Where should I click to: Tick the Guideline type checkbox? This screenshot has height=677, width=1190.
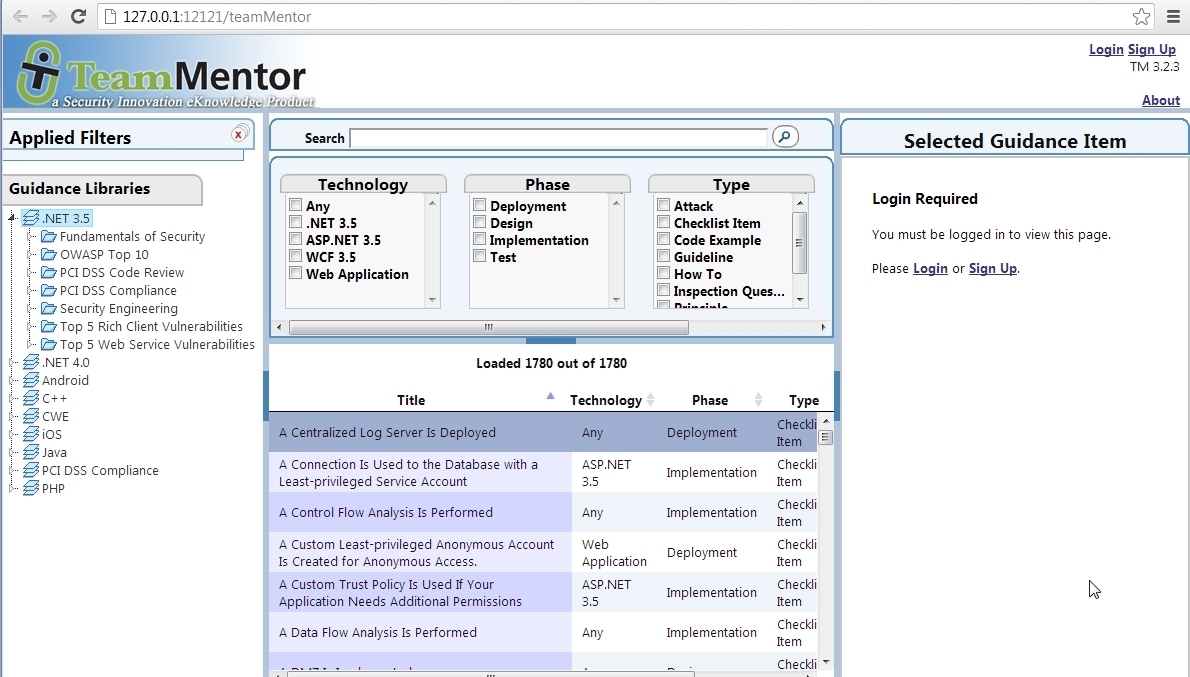click(x=664, y=257)
